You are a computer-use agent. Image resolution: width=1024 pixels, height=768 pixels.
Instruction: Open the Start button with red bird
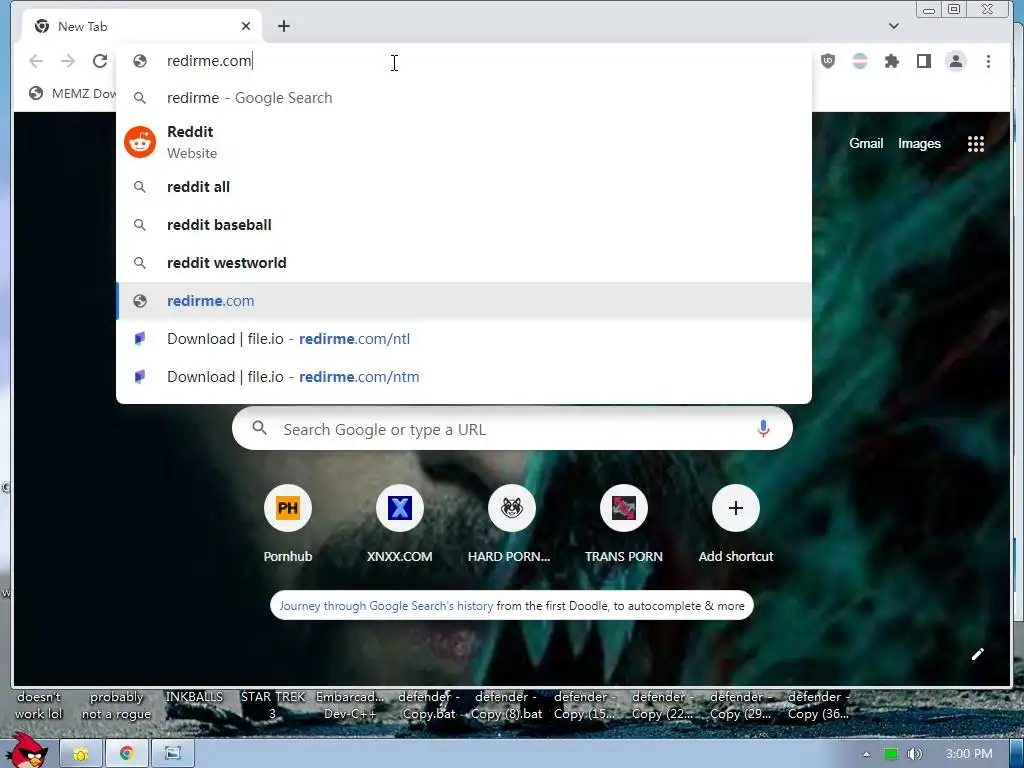coord(25,751)
